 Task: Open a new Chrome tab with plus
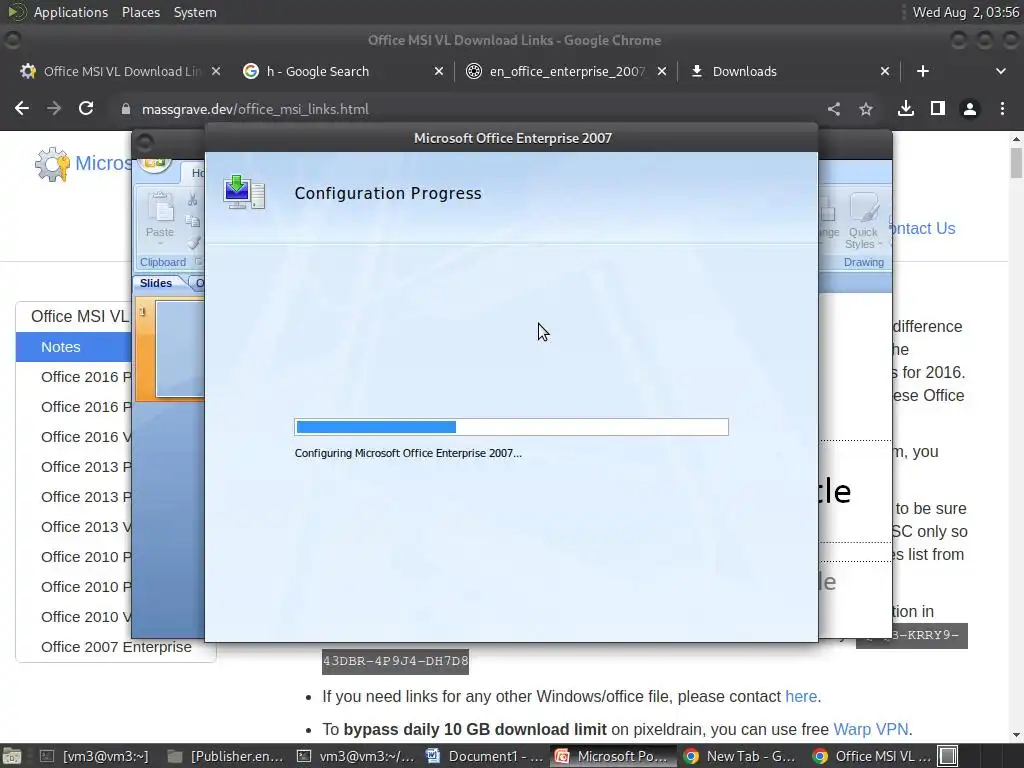923,71
